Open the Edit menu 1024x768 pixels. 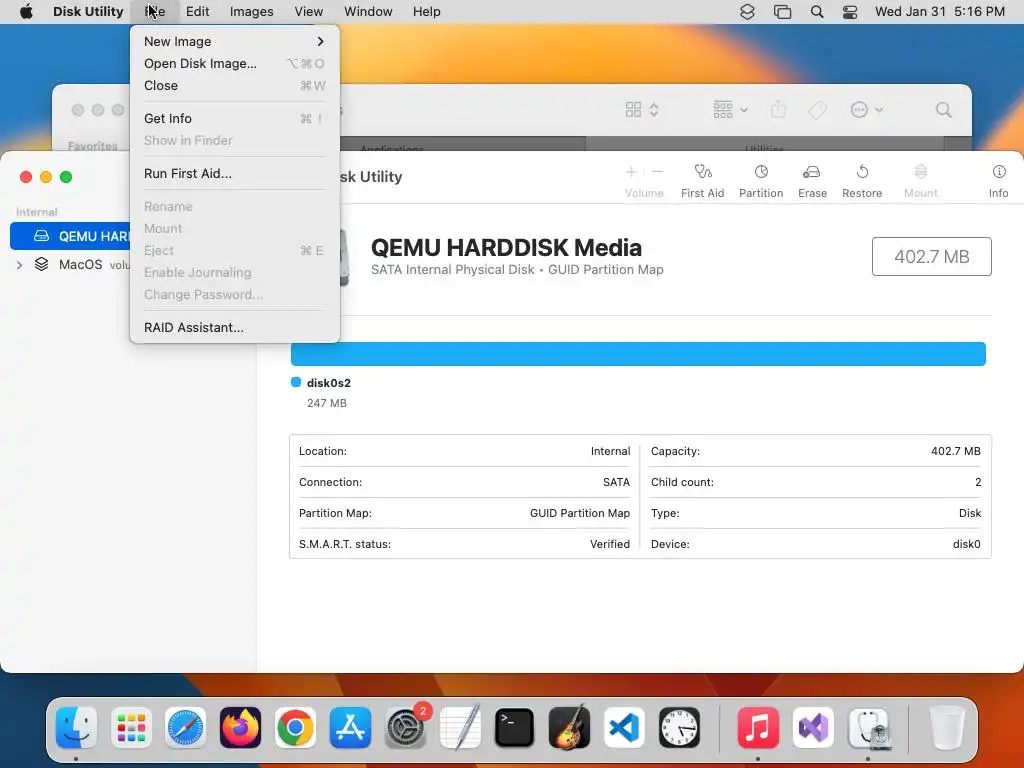tap(197, 12)
